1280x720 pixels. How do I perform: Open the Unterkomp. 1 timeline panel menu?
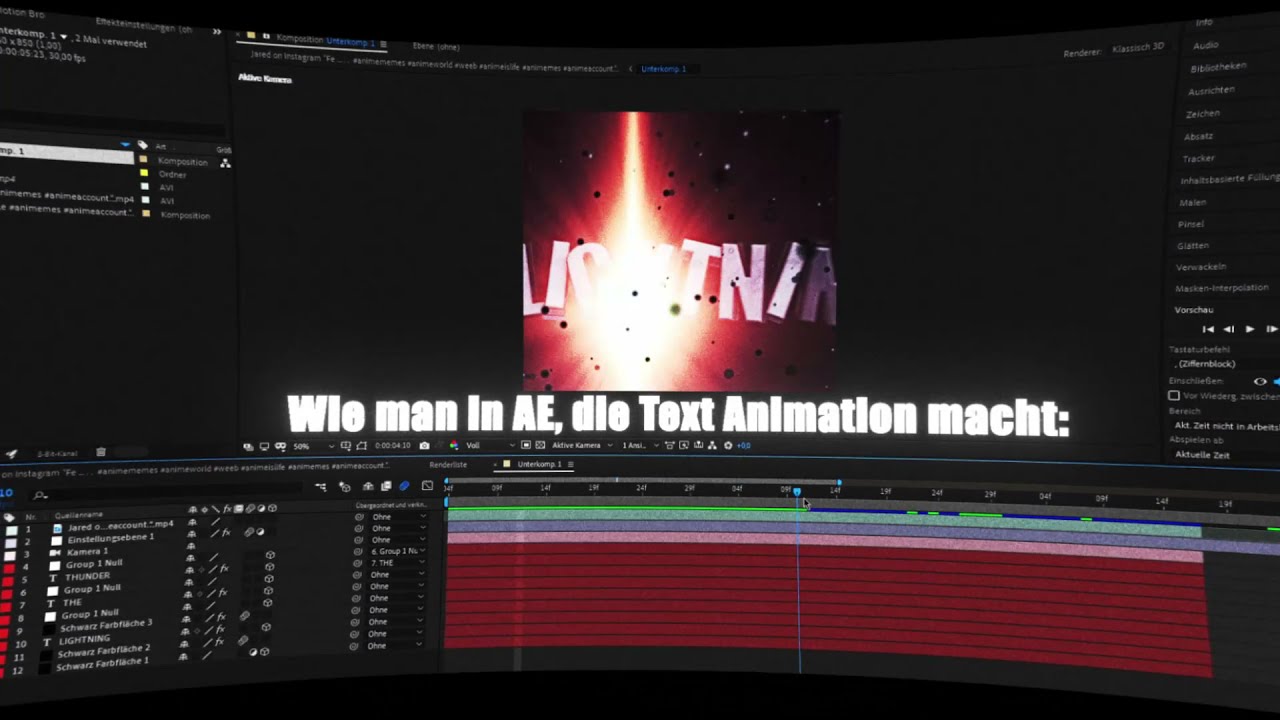coord(571,465)
